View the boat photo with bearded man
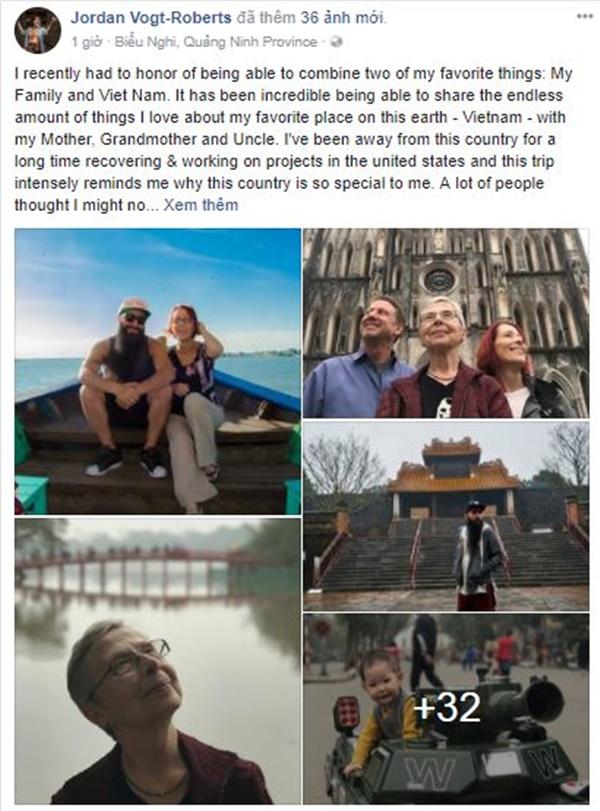The width and height of the screenshot is (600, 811). pos(158,371)
